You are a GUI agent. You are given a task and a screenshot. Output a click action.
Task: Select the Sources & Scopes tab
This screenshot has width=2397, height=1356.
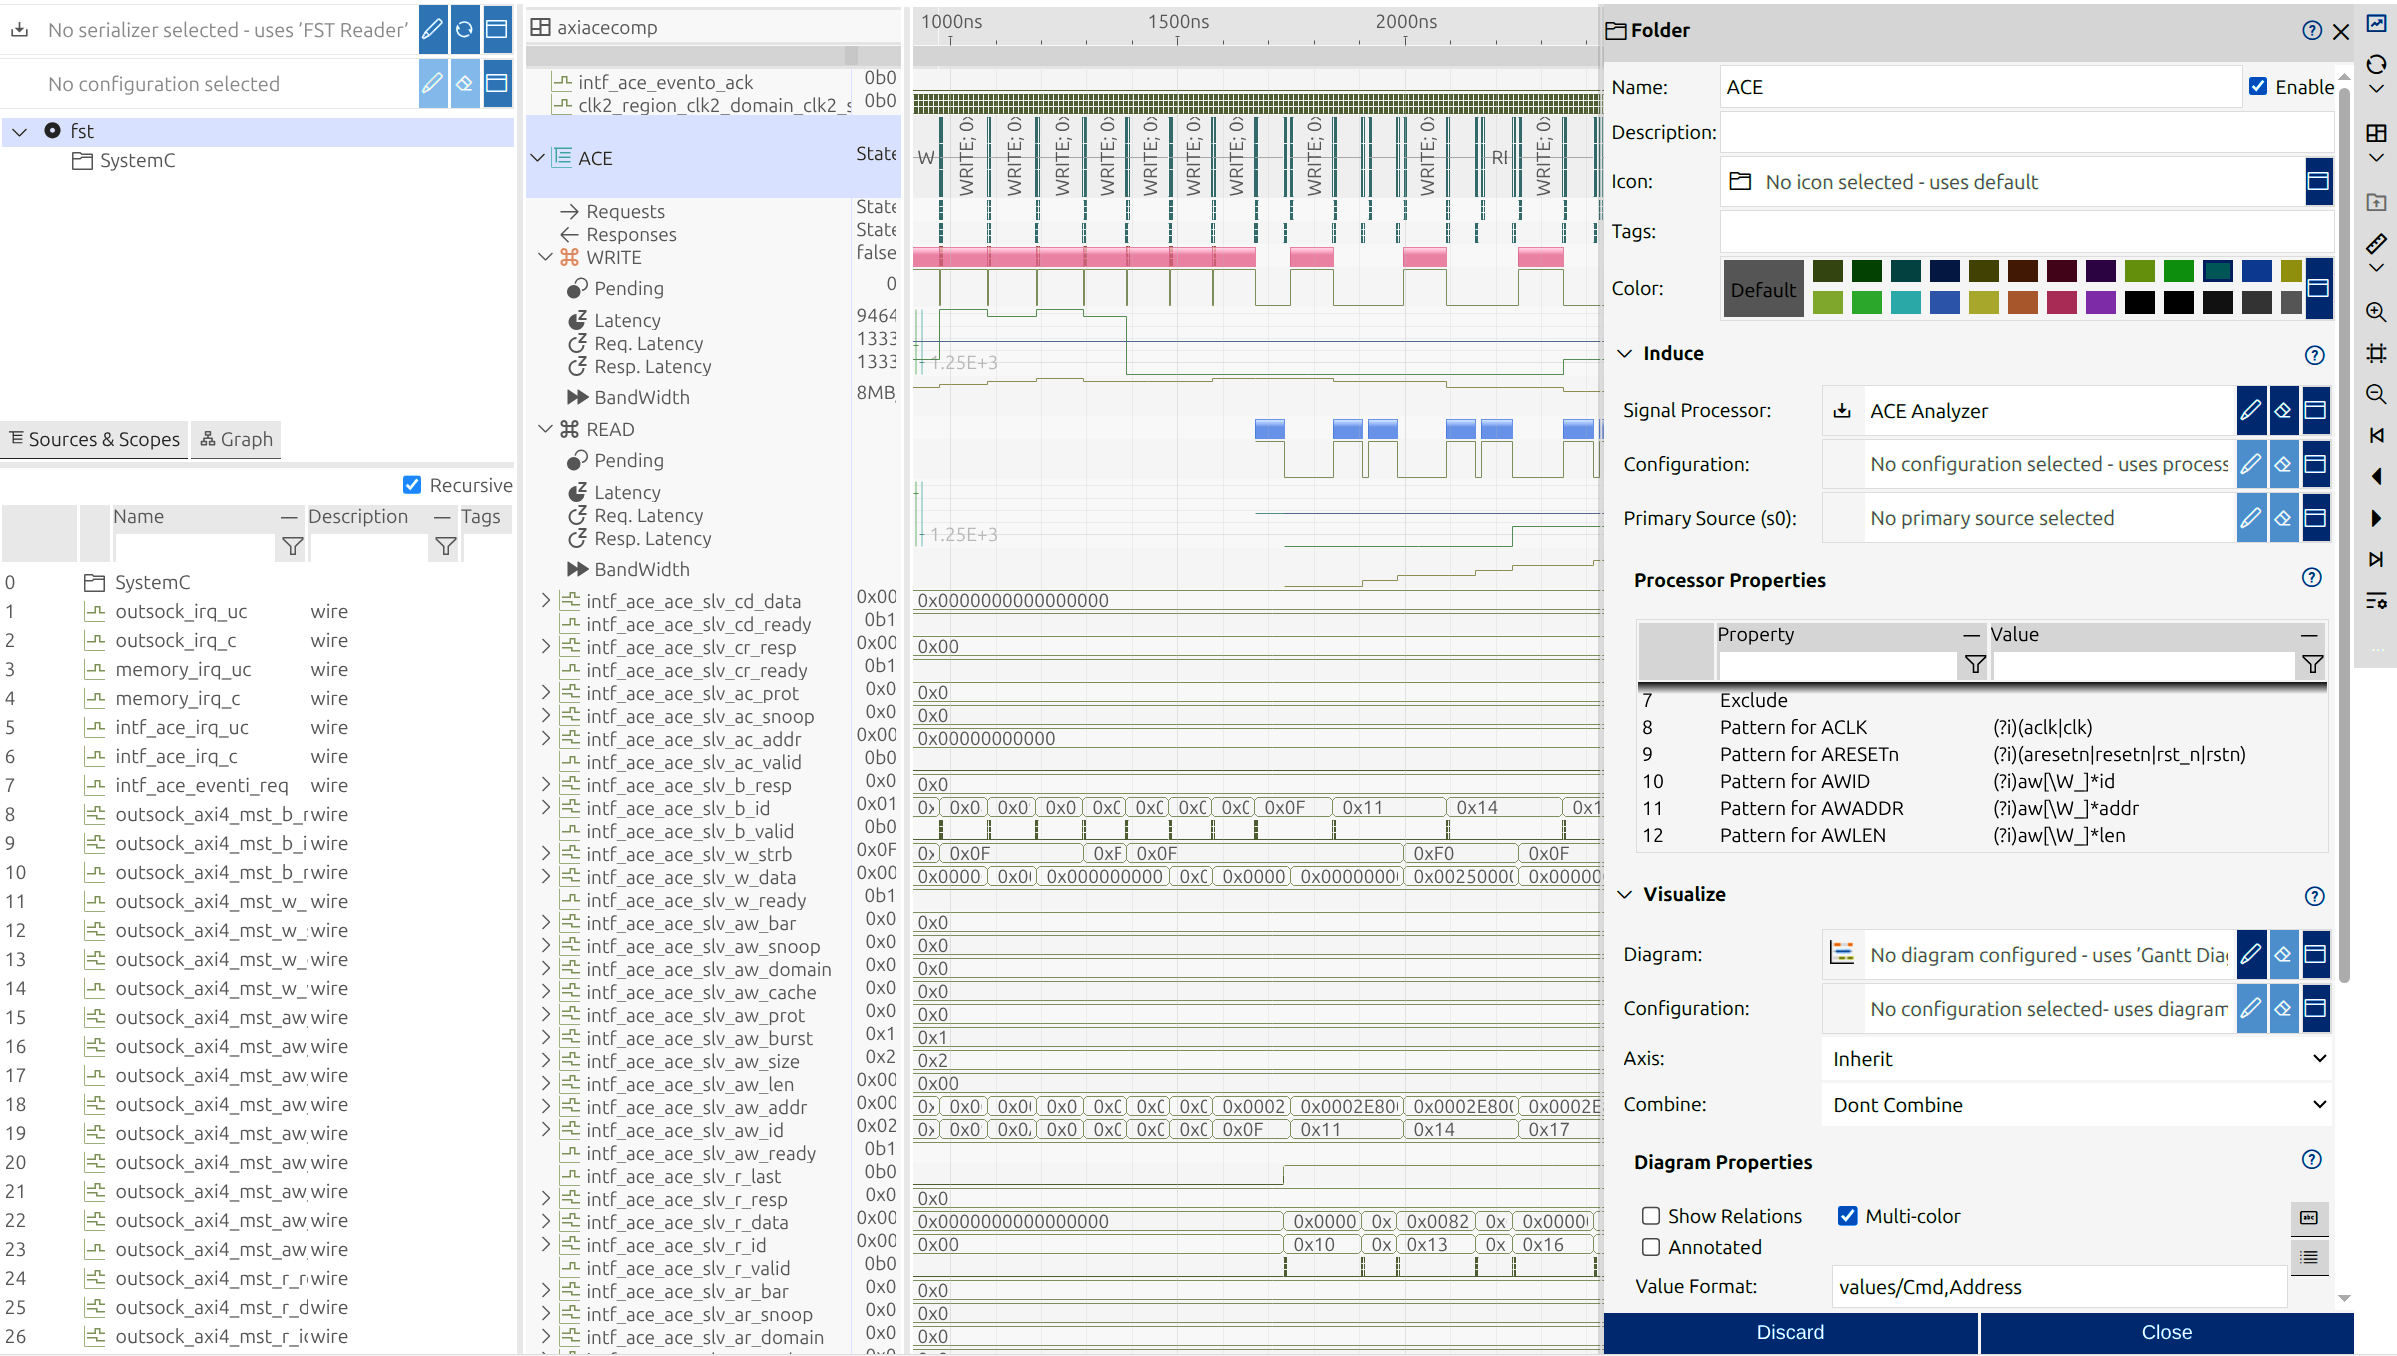(95, 439)
